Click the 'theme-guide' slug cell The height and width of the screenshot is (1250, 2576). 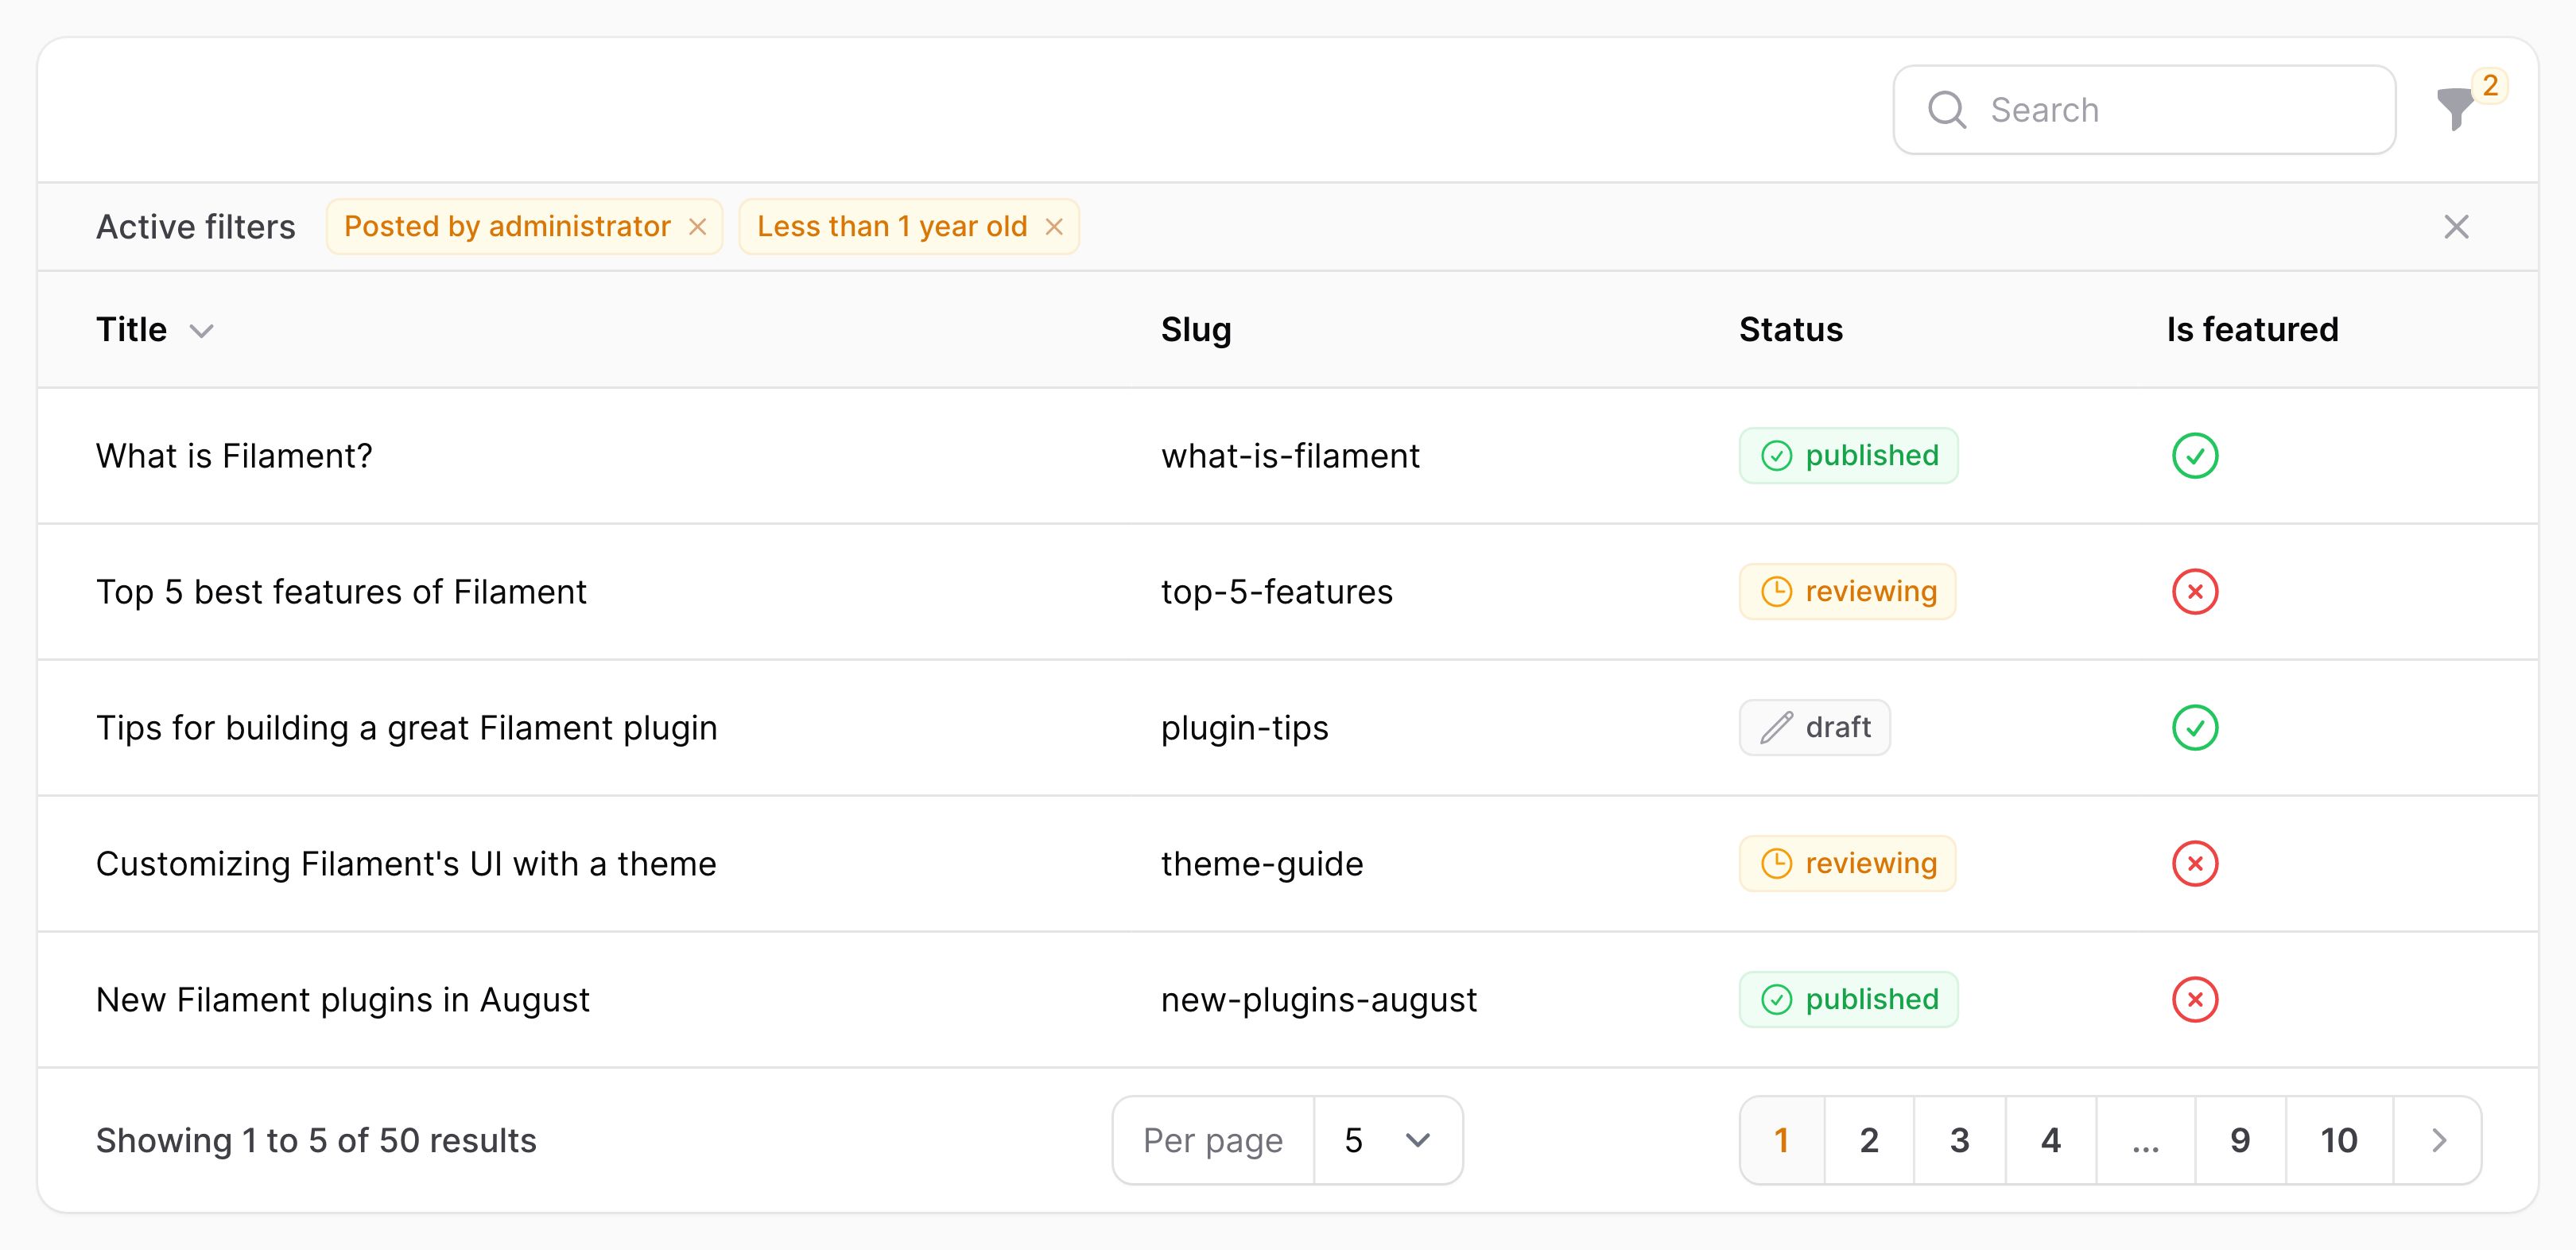pos(1262,864)
